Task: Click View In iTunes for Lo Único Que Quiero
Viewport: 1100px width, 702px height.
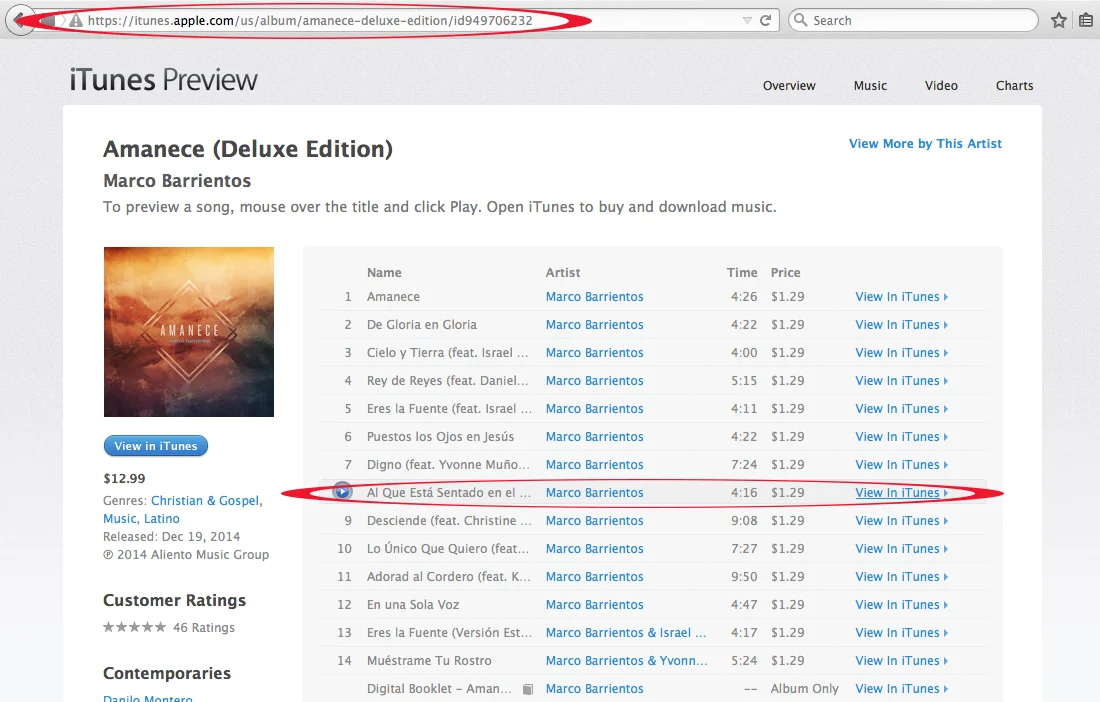Action: 901,549
